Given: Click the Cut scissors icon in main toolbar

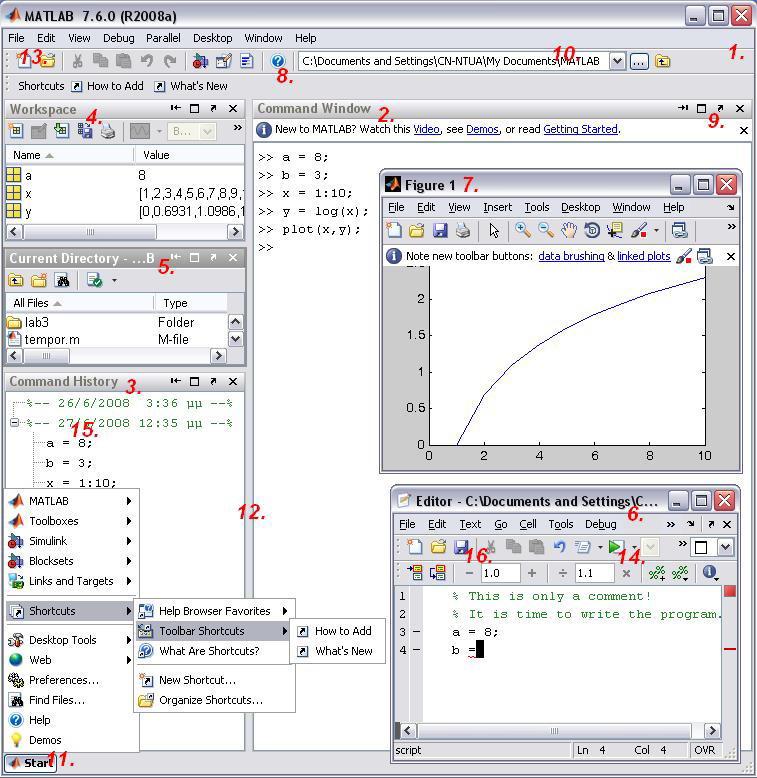Looking at the screenshot, I should [77, 61].
